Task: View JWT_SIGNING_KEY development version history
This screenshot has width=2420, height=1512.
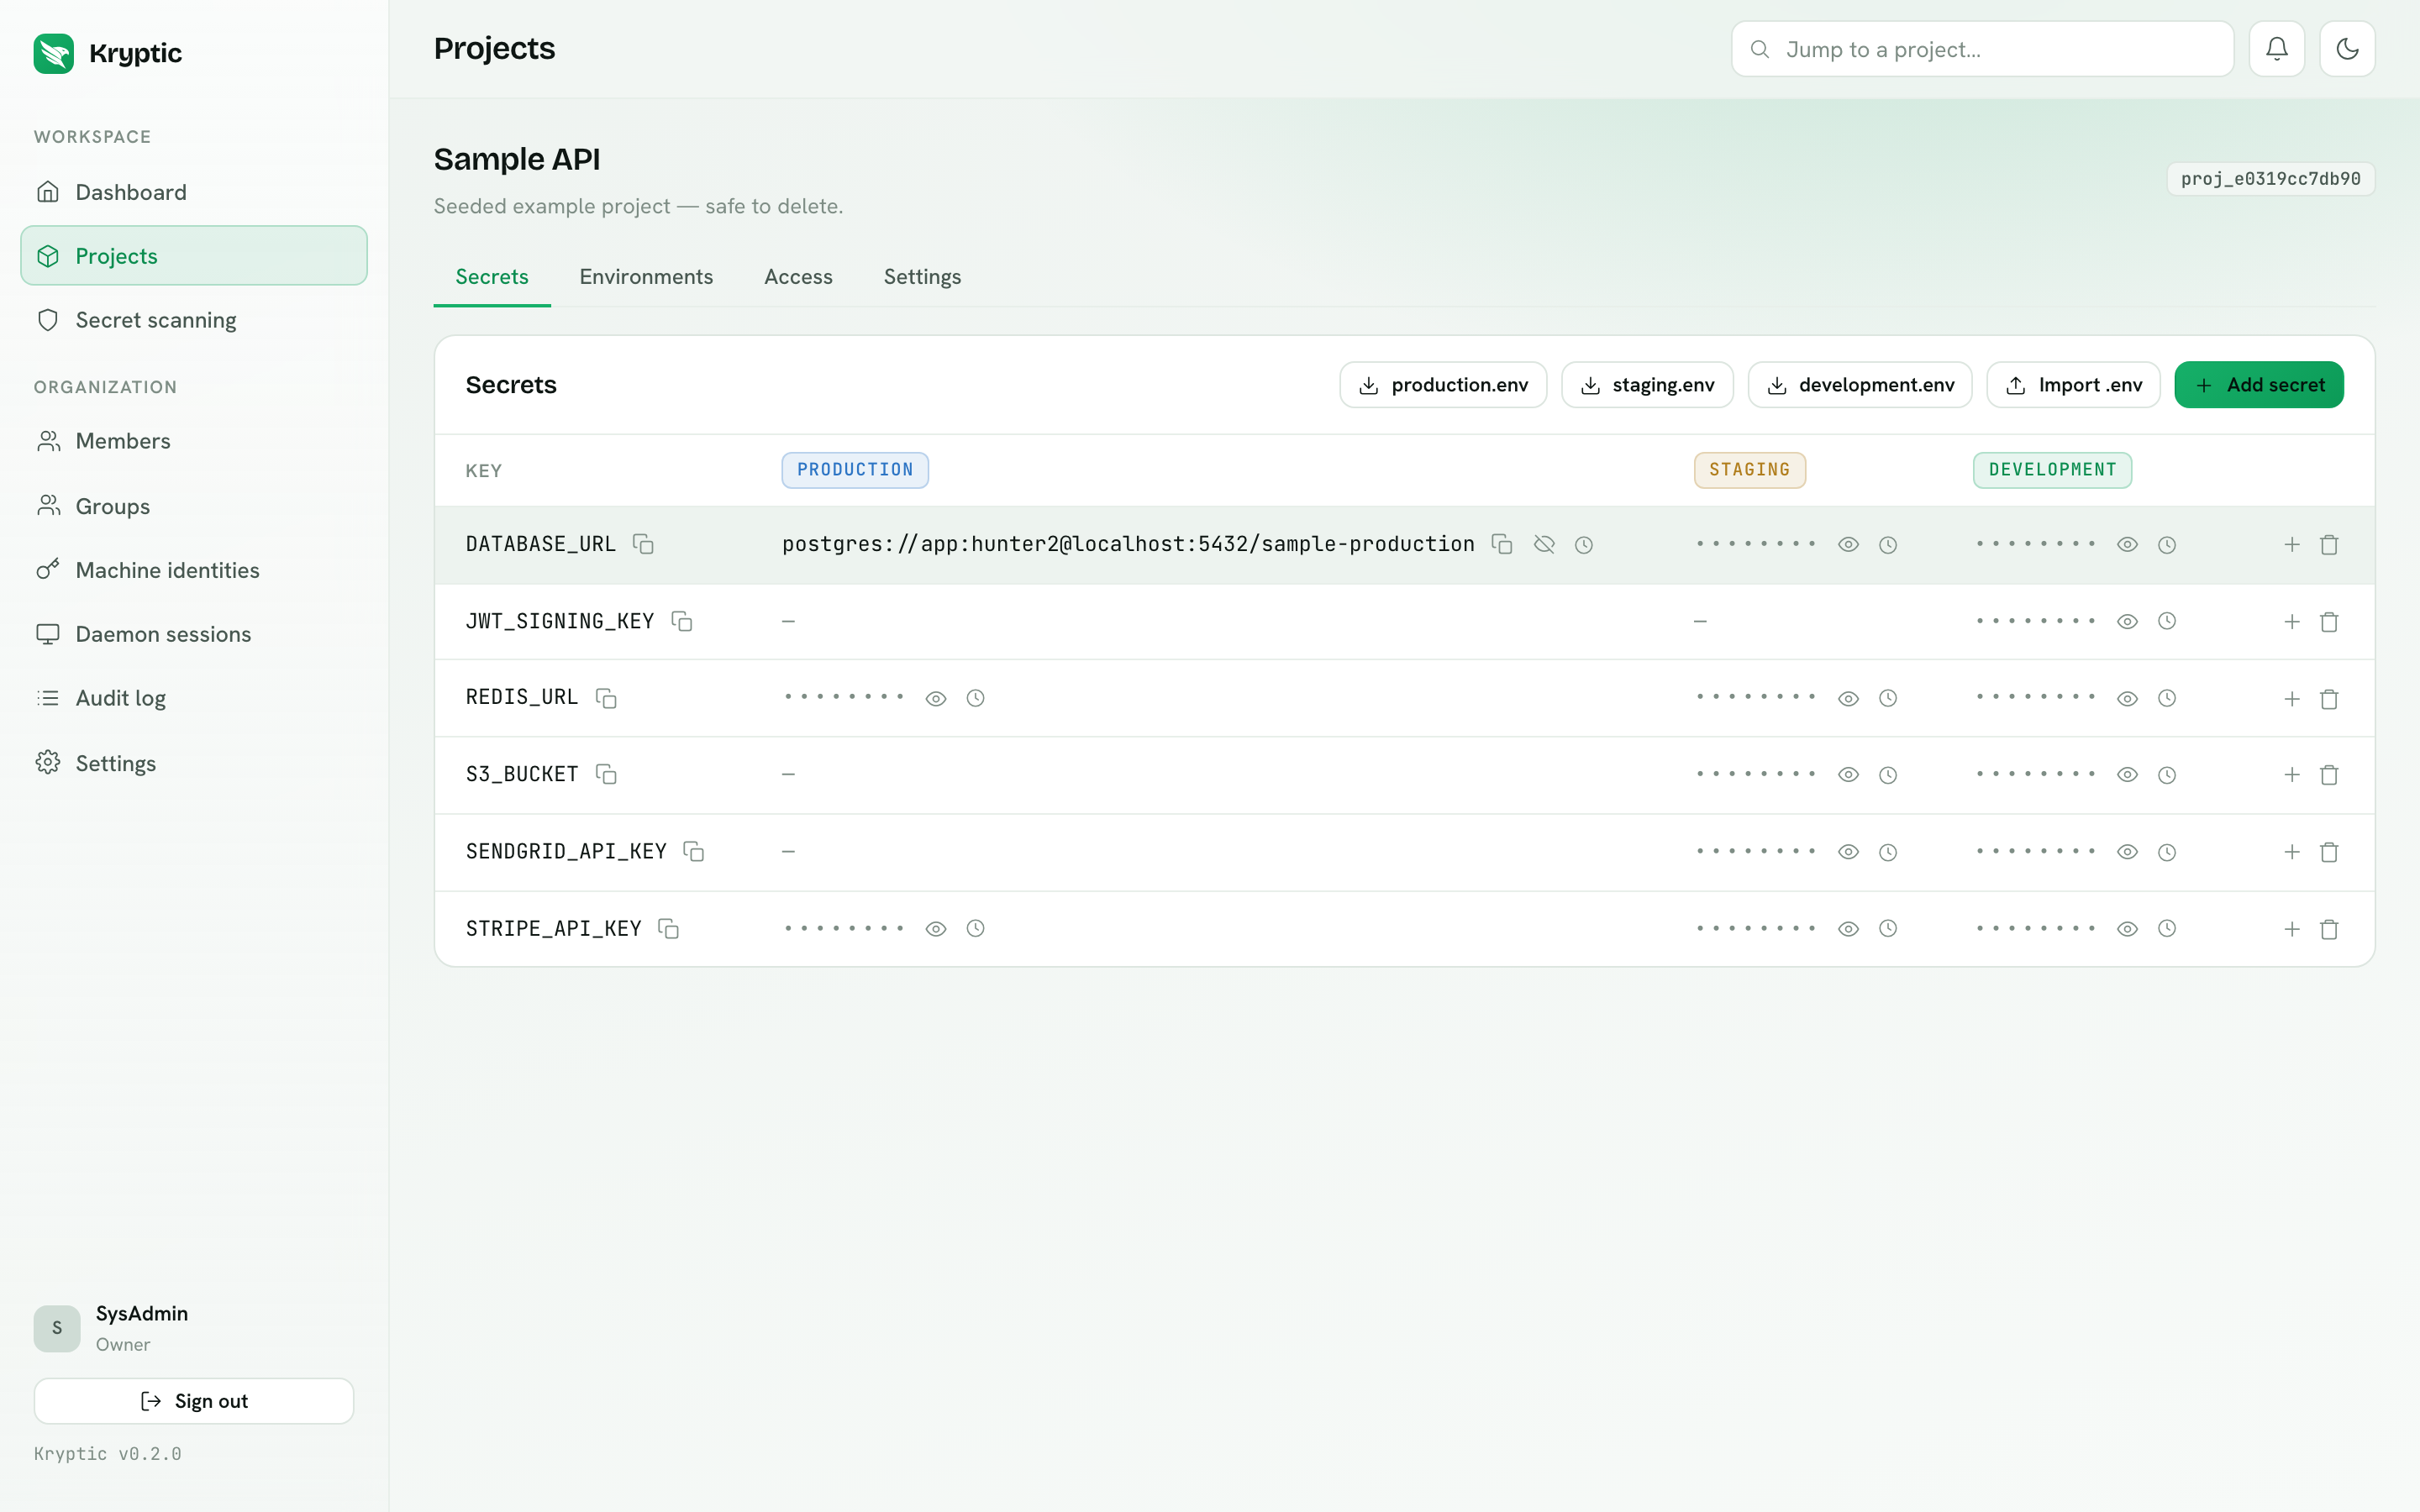Action: click(x=2167, y=621)
